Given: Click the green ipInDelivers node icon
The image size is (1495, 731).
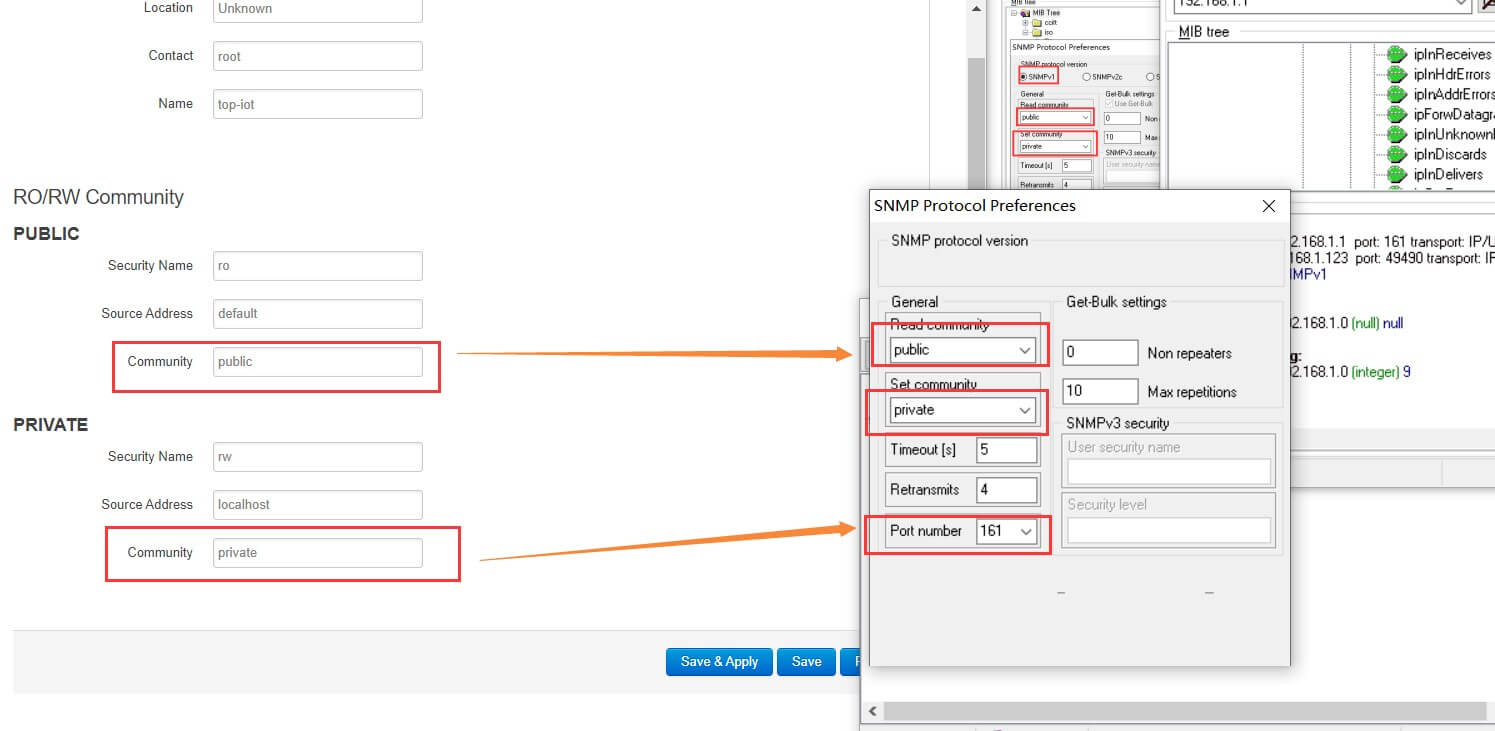Looking at the screenshot, I should pyautogui.click(x=1396, y=174).
